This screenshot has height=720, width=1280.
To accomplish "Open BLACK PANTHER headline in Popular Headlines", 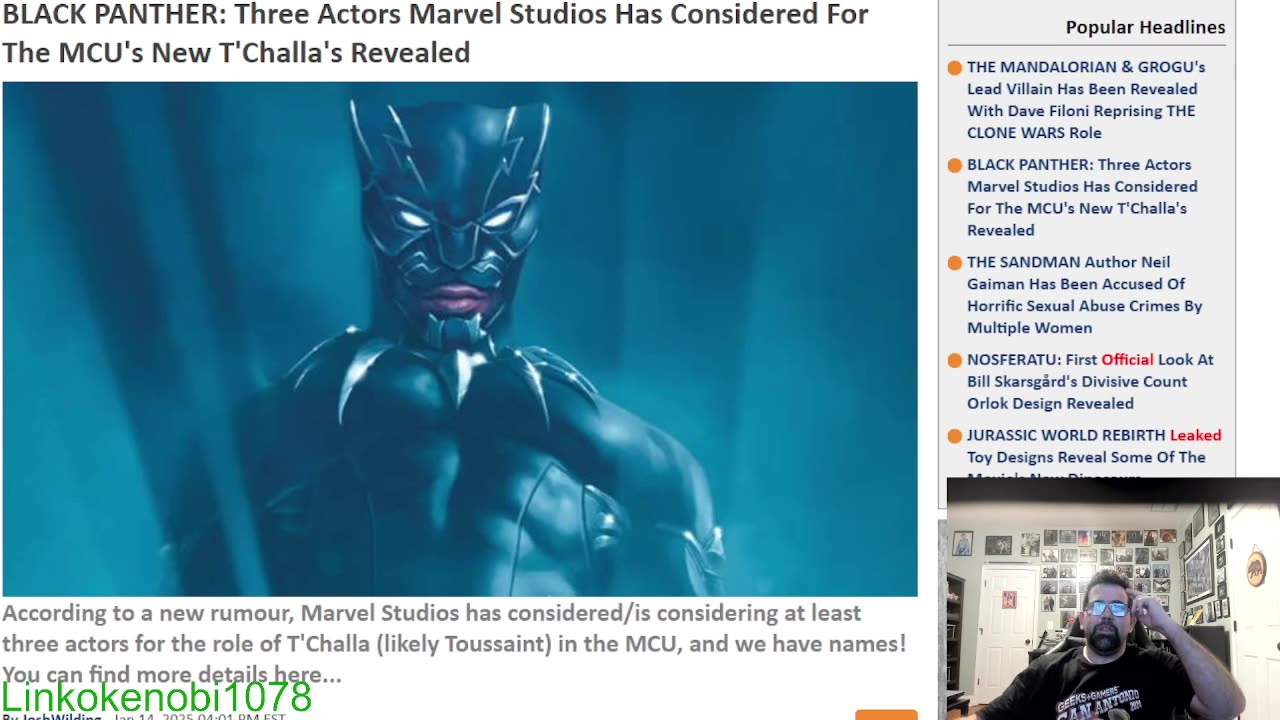I will (x=1082, y=197).
